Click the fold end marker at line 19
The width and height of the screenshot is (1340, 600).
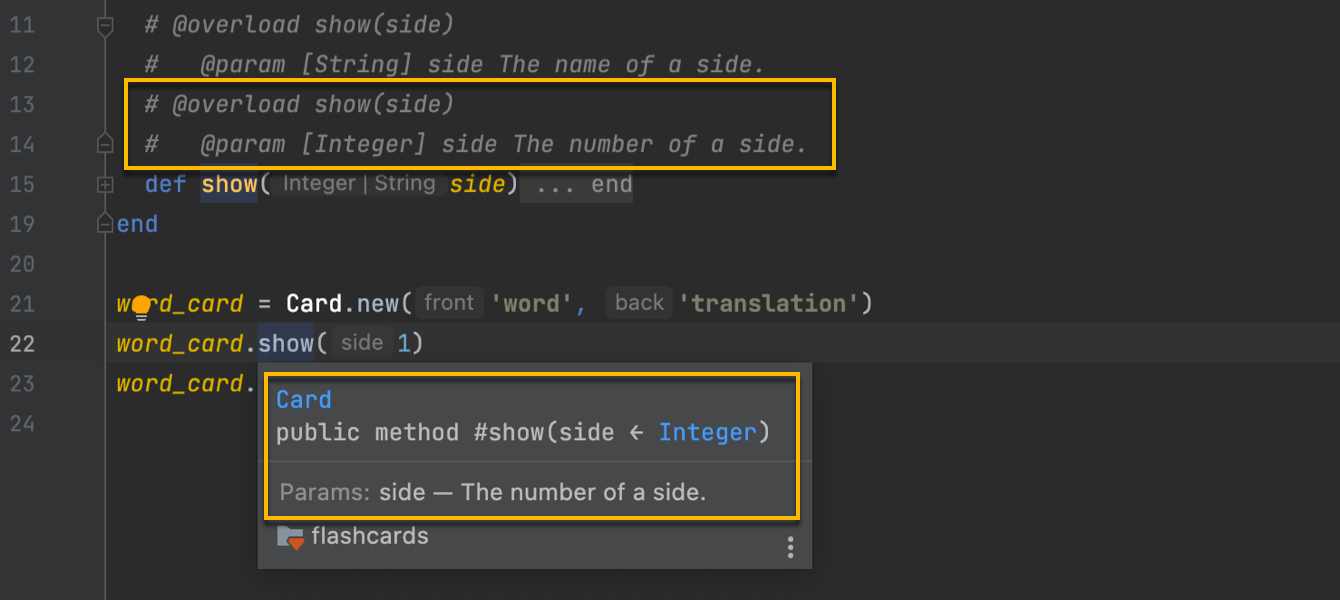tap(105, 224)
